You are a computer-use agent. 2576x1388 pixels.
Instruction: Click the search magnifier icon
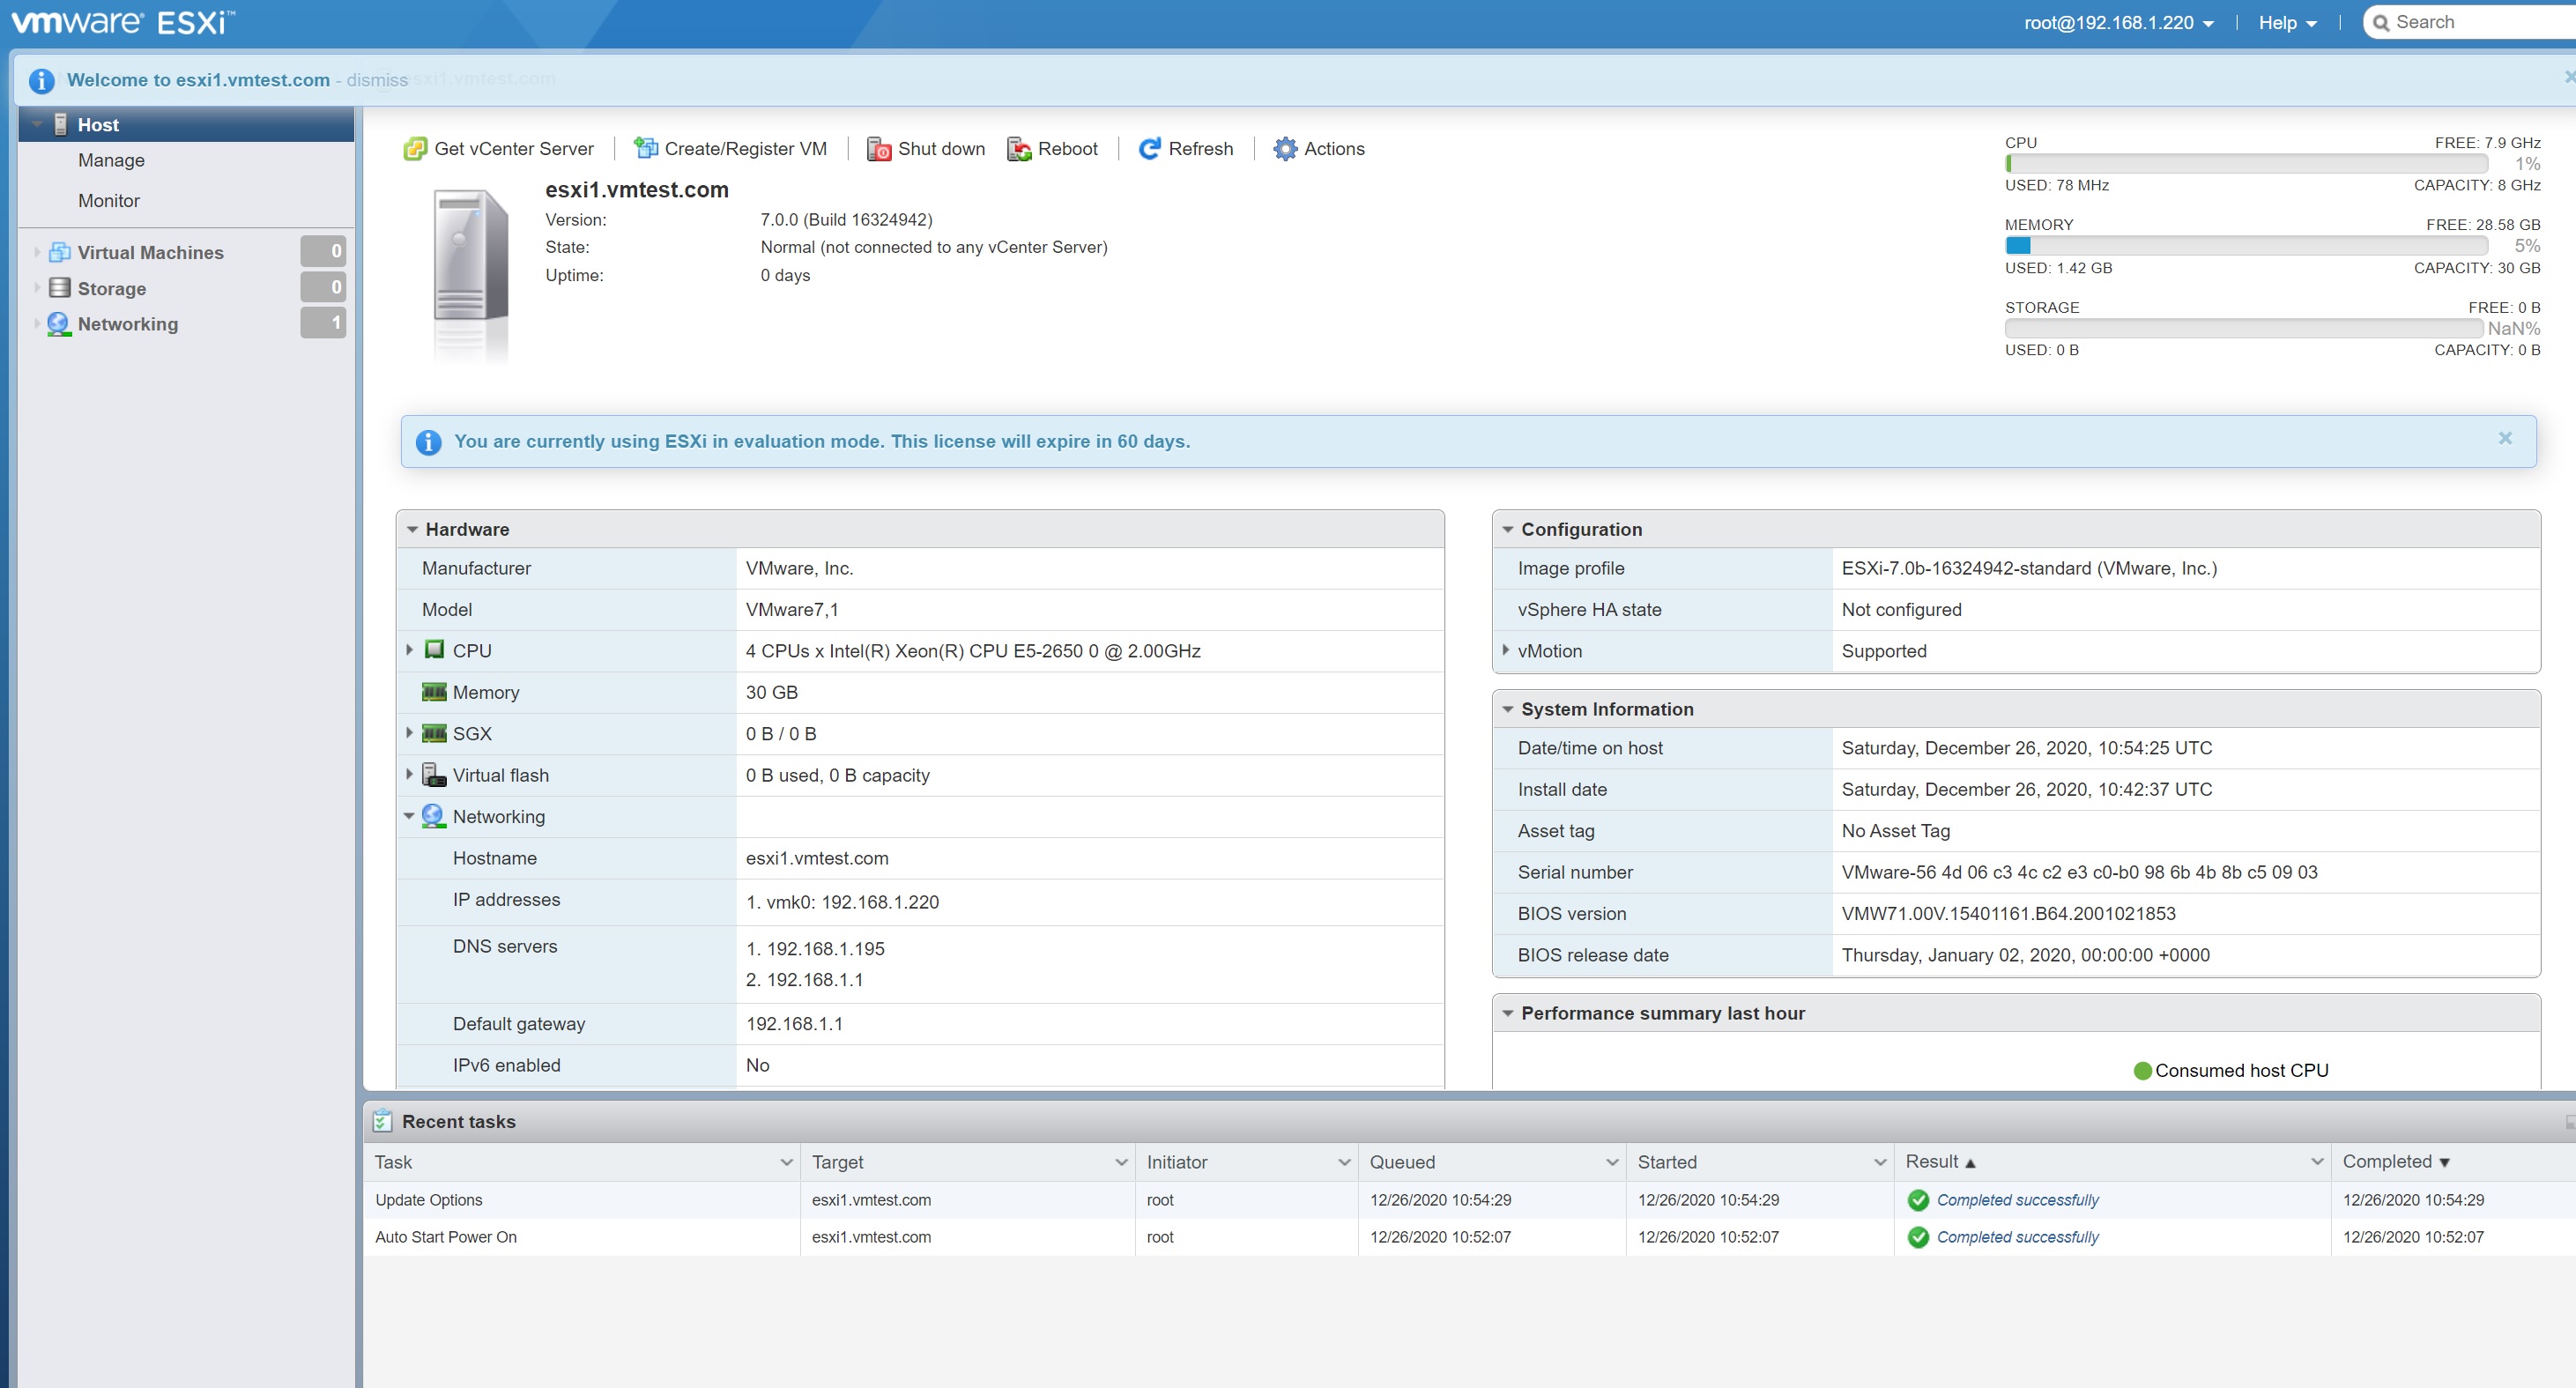[2381, 23]
